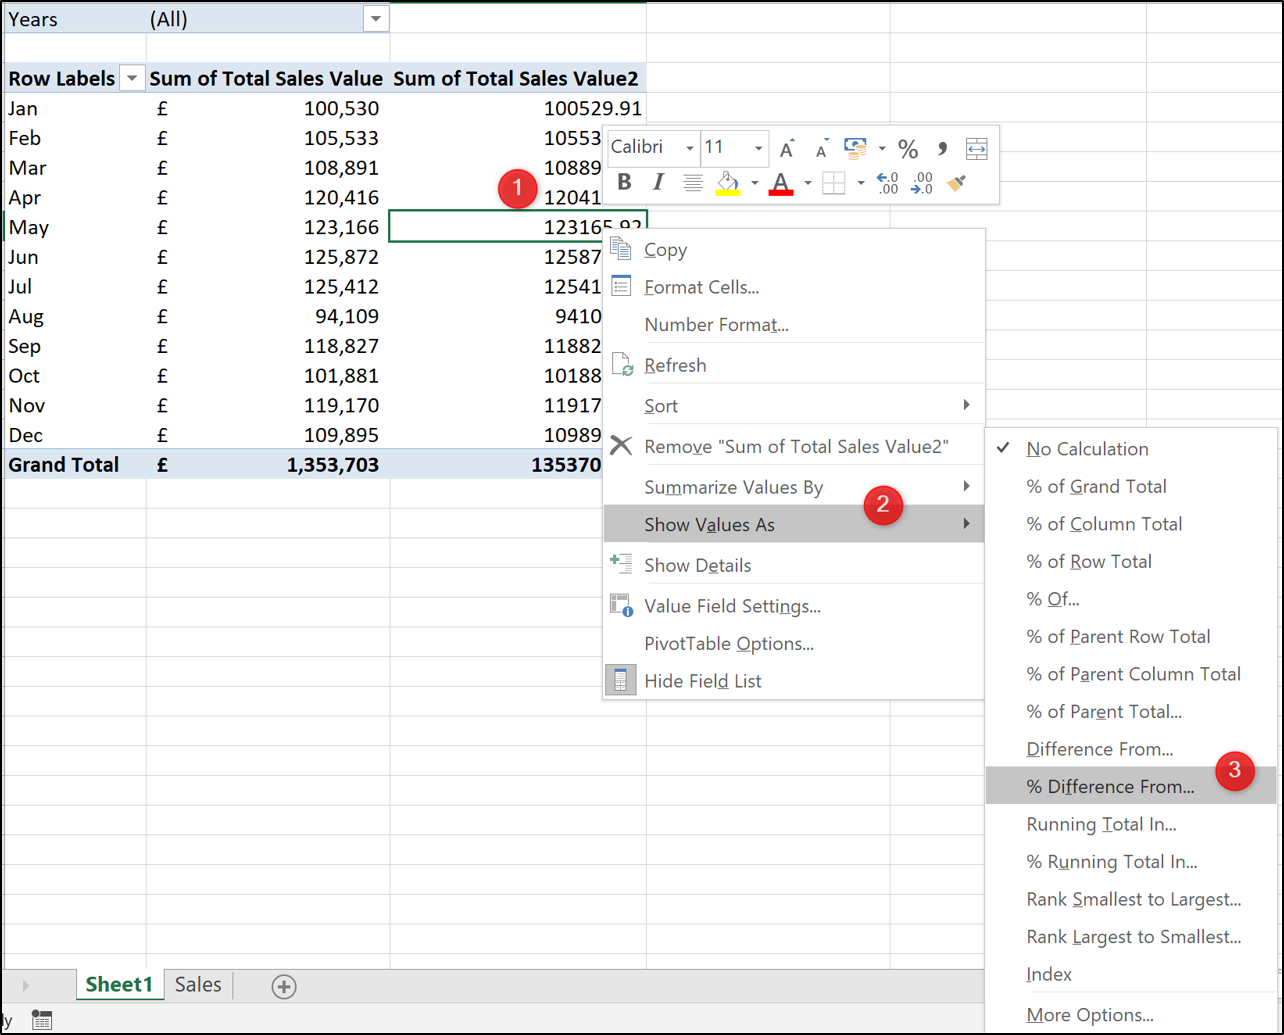This screenshot has height=1035, width=1284.
Task: Activate the Format Painter icon
Action: [x=954, y=183]
